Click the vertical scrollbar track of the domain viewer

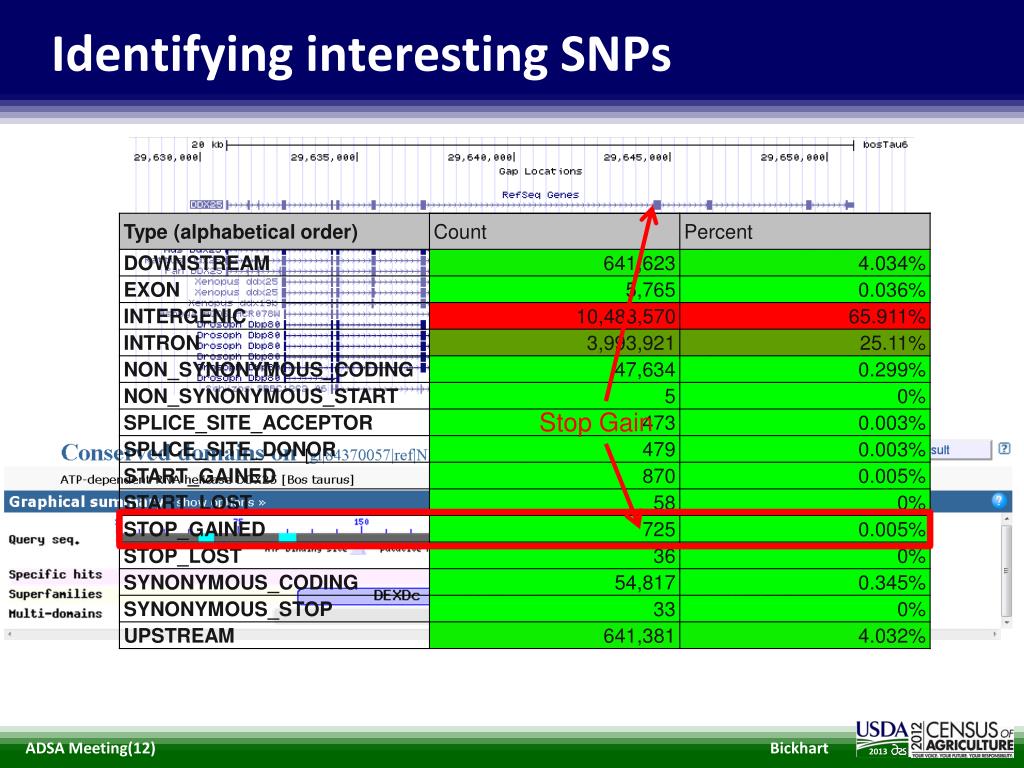pyautogui.click(x=1006, y=569)
